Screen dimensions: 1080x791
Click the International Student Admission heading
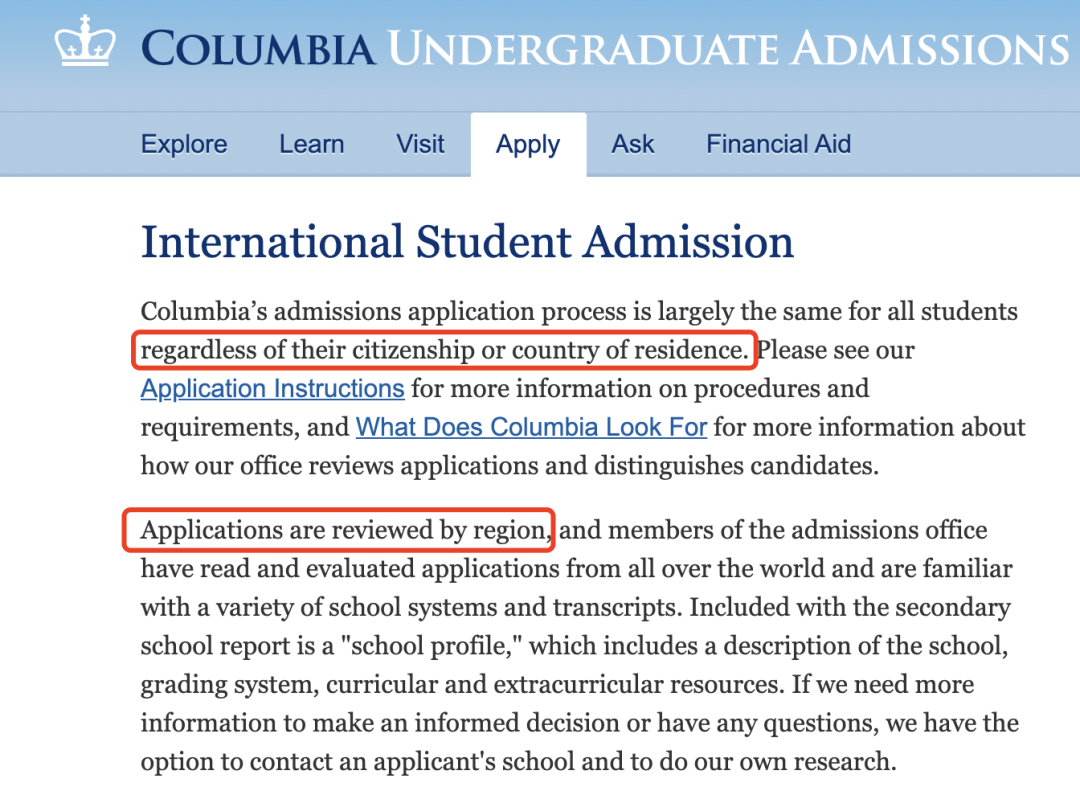tap(467, 242)
